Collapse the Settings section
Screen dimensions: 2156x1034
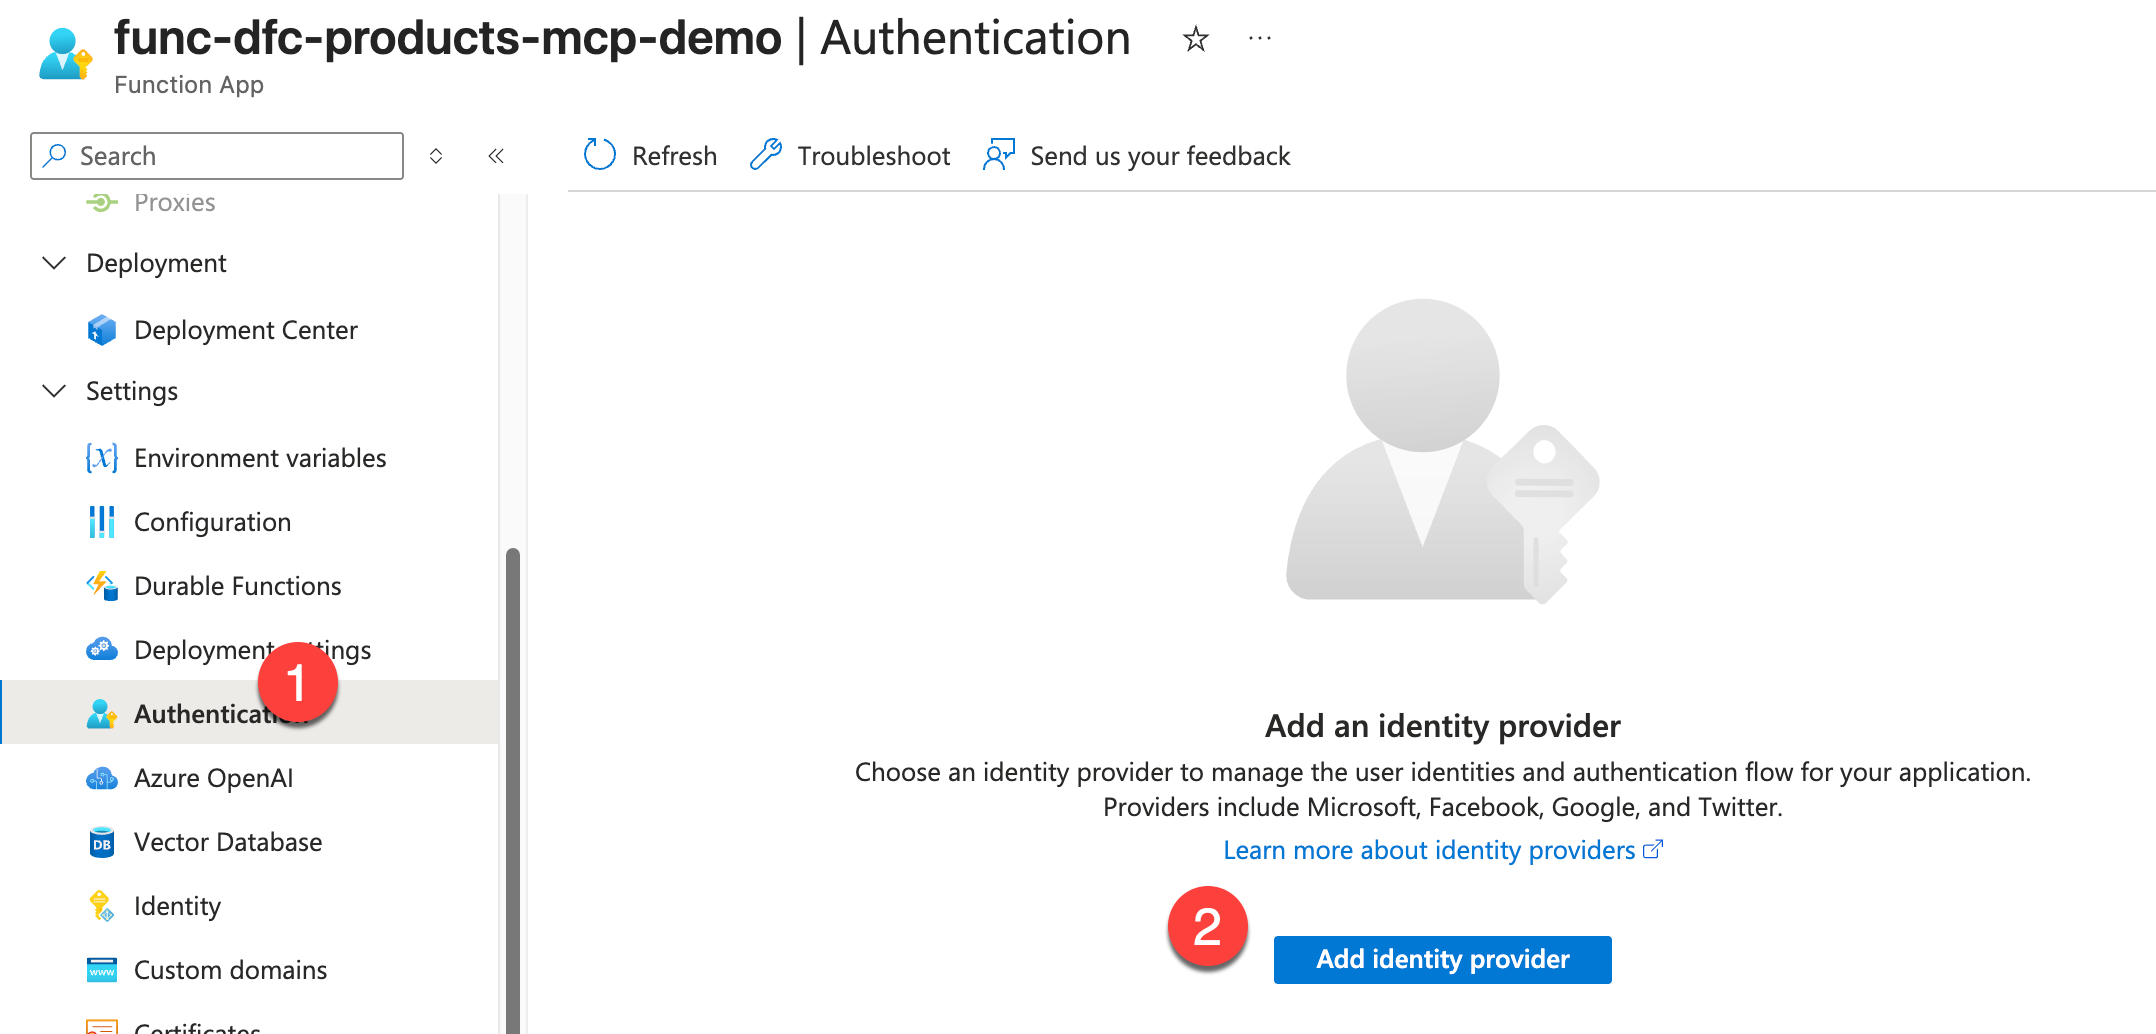click(x=54, y=391)
